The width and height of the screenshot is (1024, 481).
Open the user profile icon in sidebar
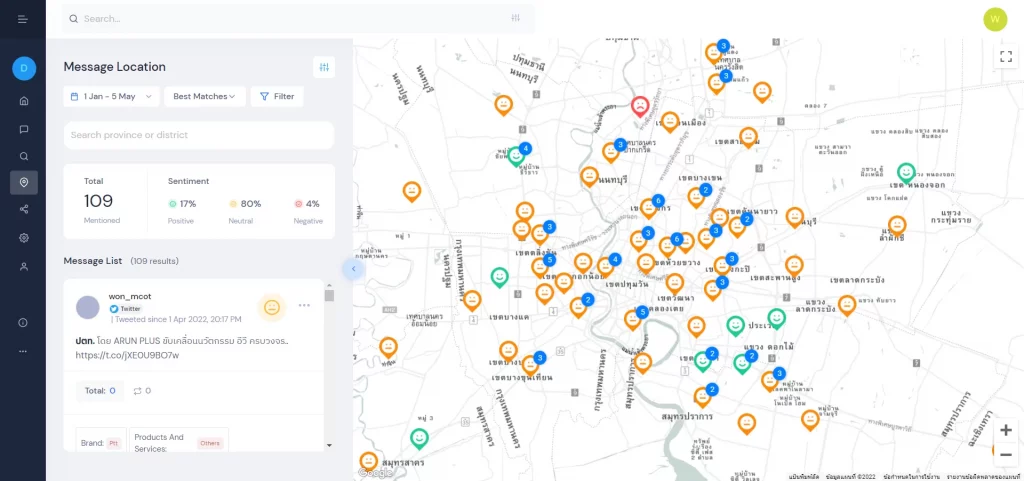point(23,267)
